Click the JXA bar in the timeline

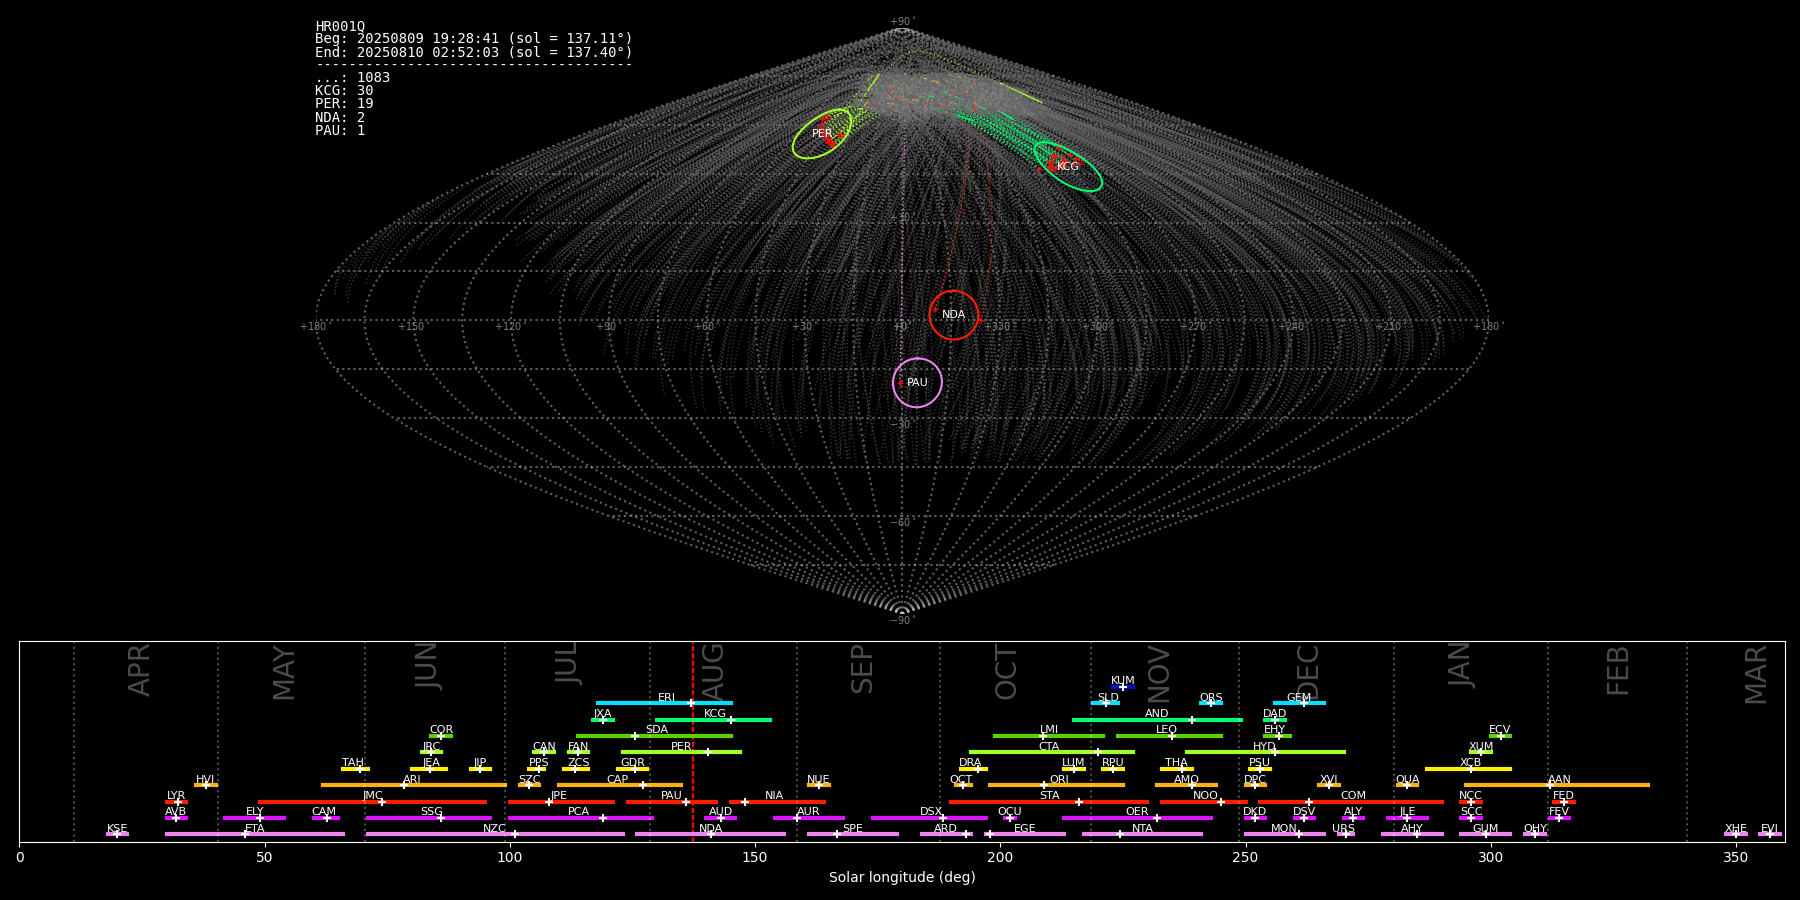pyautogui.click(x=603, y=719)
